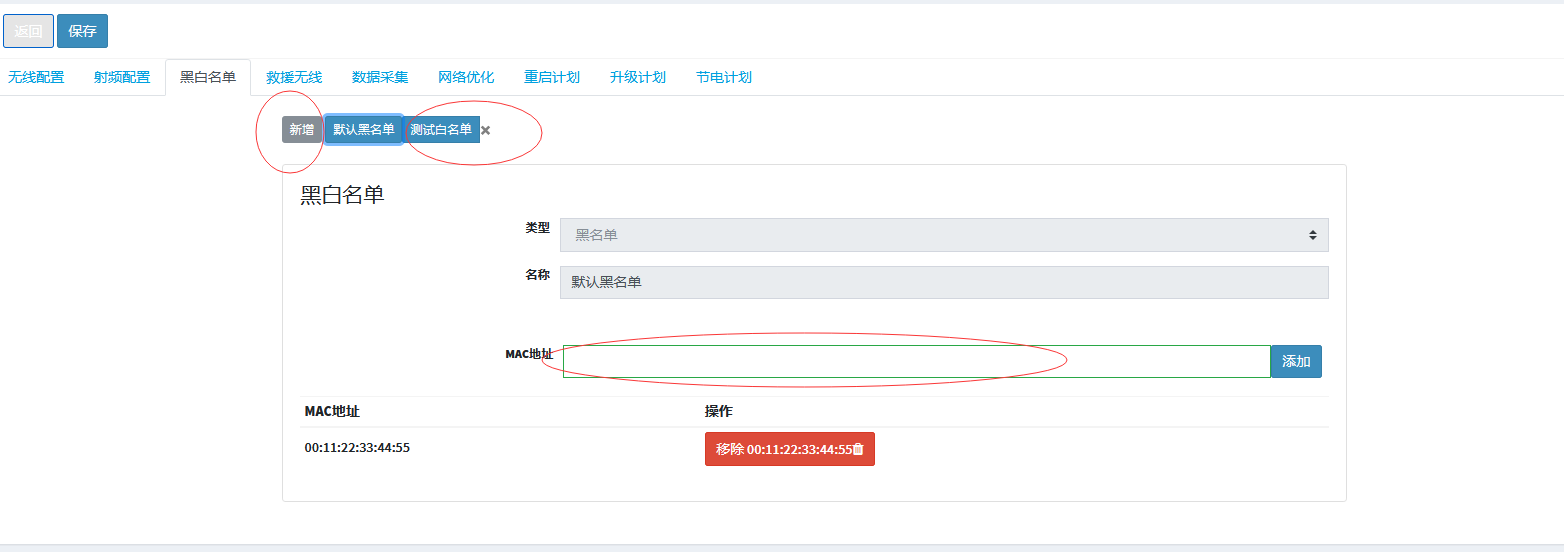The image size is (1564, 552).
Task: Open the 无线配置 tab
Action: click(36, 77)
